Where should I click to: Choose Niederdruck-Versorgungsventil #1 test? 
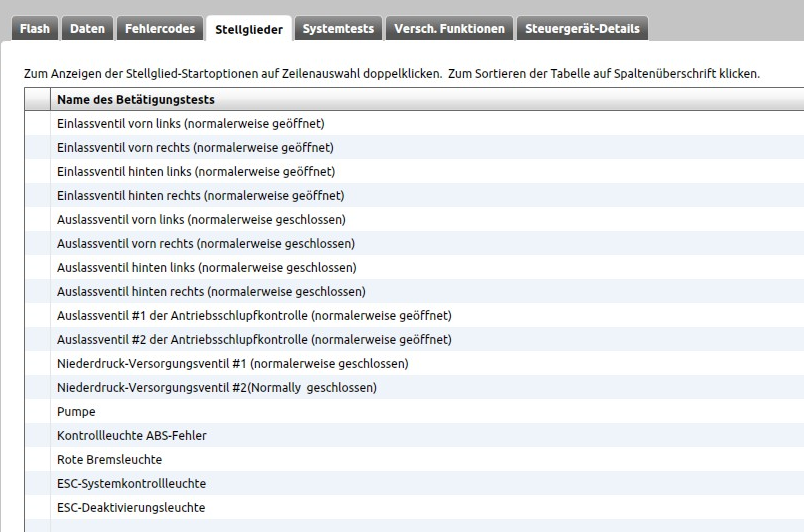point(232,364)
